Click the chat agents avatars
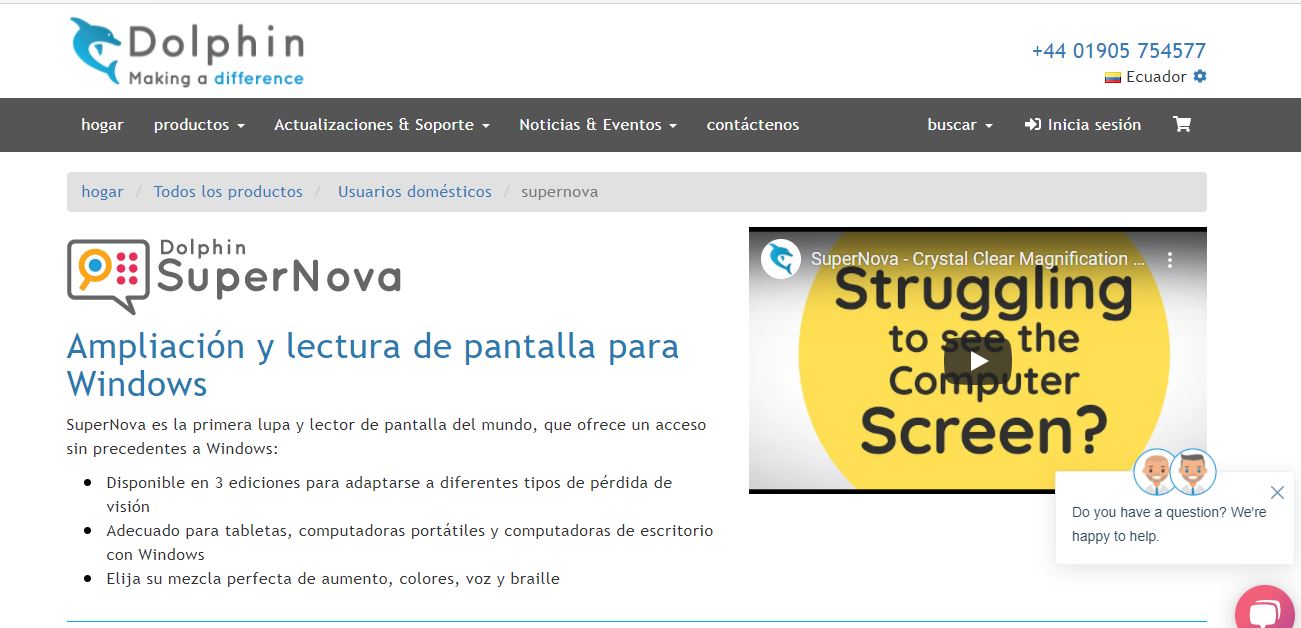Viewport: 1301px width, 628px height. coord(1175,472)
